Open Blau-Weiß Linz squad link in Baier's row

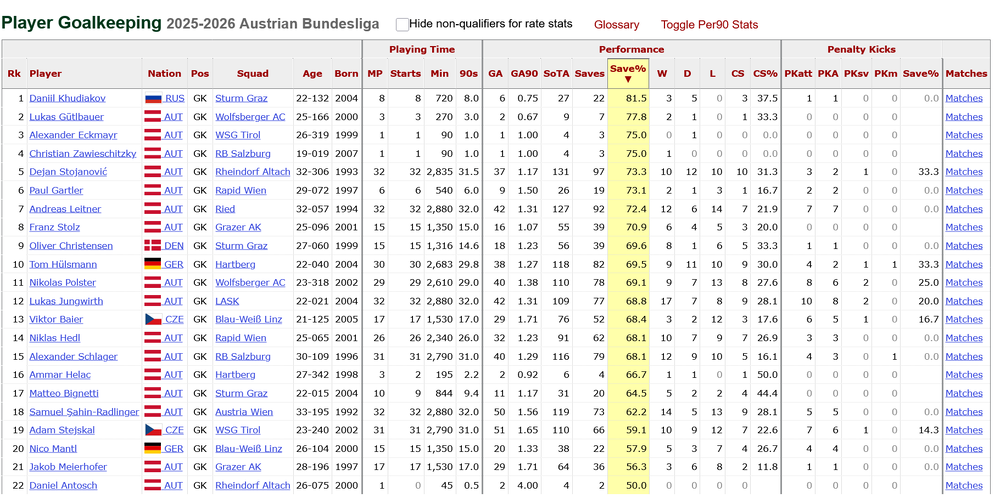point(249,319)
